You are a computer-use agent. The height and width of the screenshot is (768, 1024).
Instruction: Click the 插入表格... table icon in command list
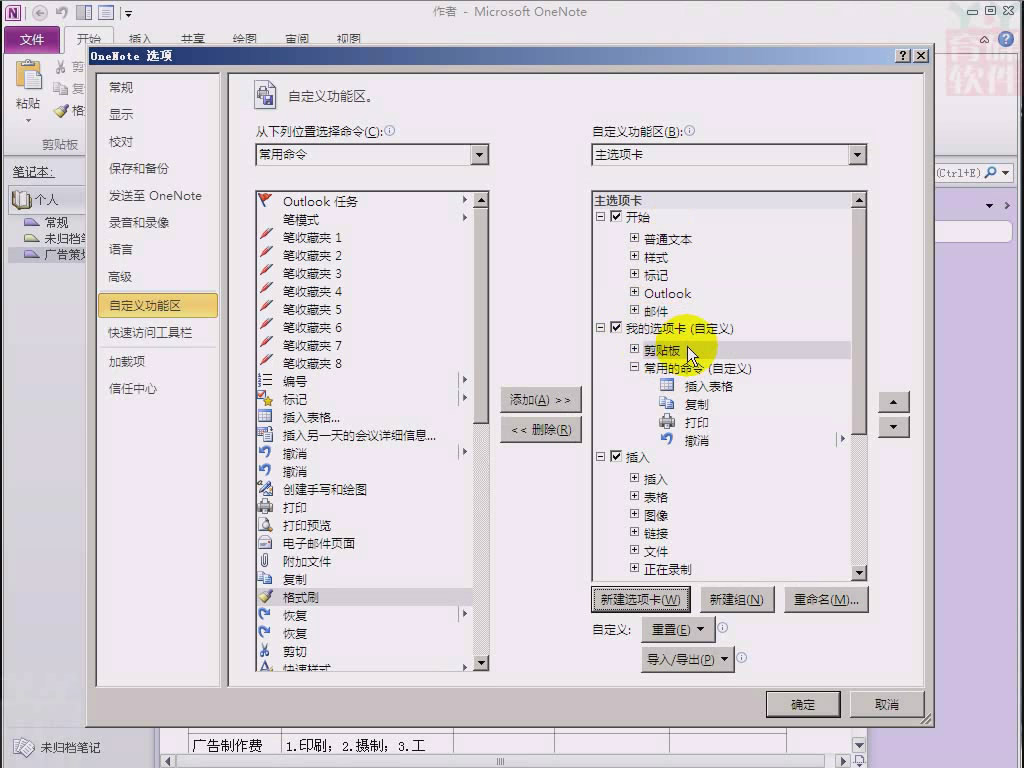pyautogui.click(x=265, y=416)
